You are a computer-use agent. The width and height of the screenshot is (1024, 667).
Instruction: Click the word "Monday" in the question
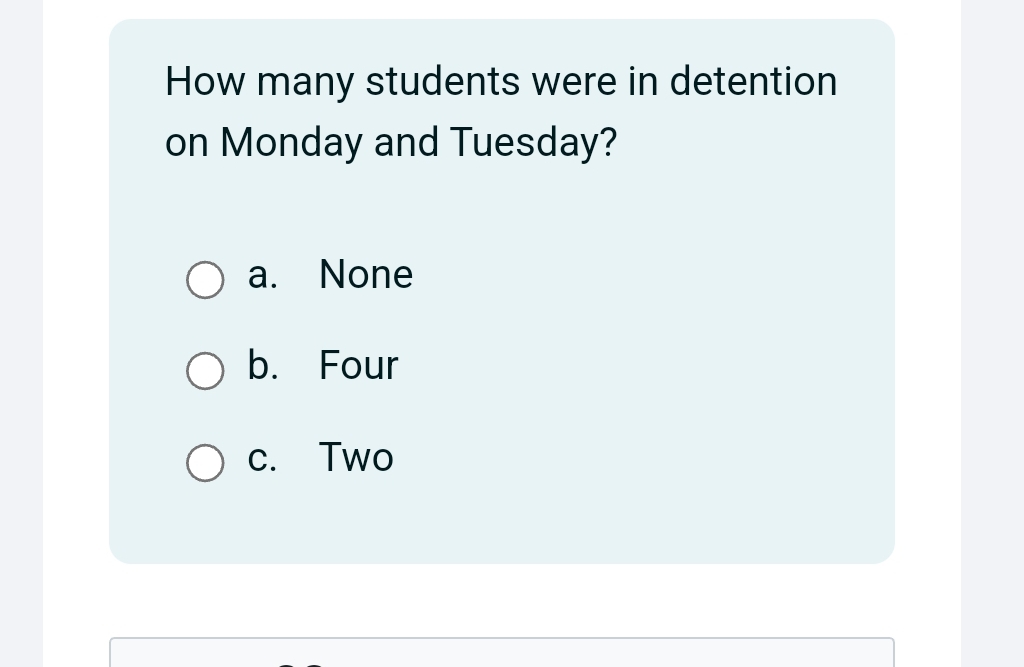[291, 143]
